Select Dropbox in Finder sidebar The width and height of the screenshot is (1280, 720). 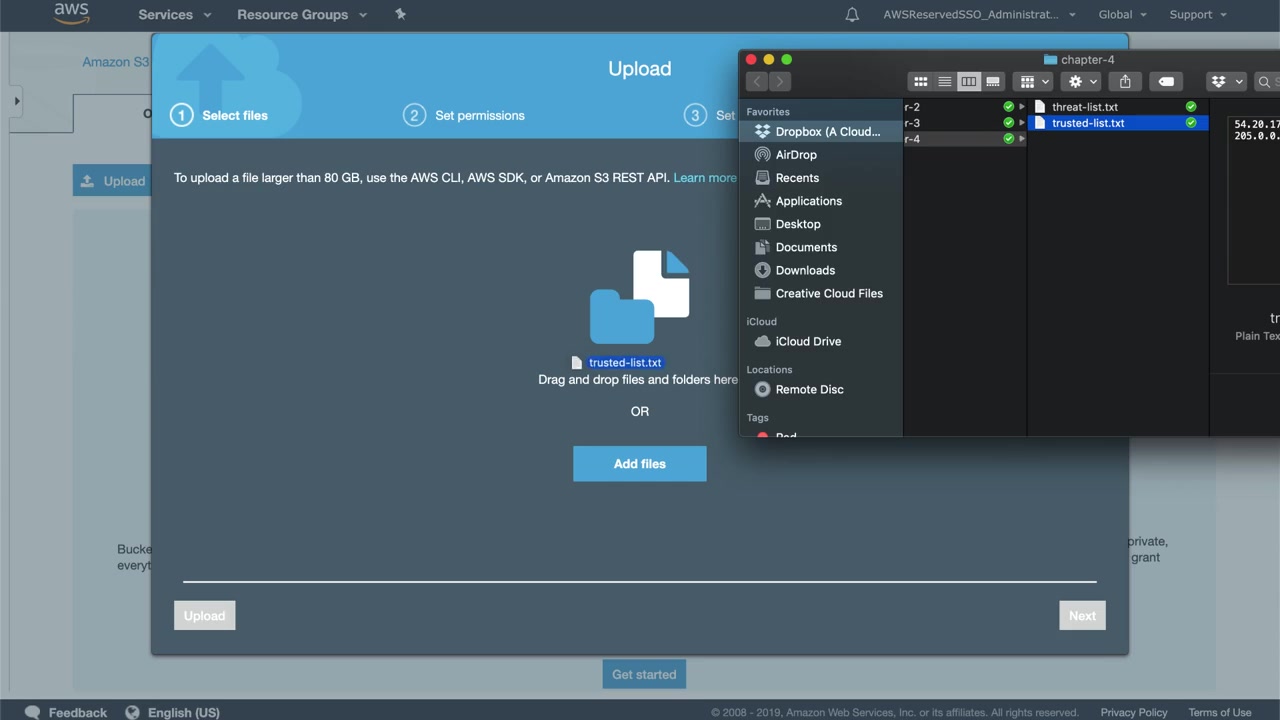[820, 132]
